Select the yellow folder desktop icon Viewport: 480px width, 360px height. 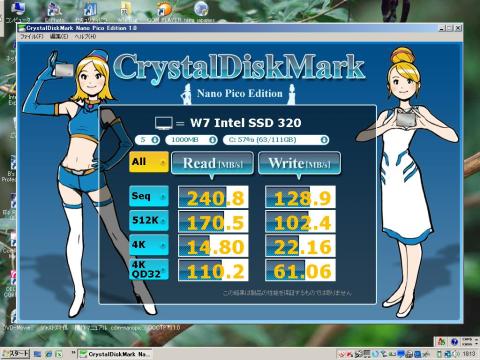(x=126, y=9)
